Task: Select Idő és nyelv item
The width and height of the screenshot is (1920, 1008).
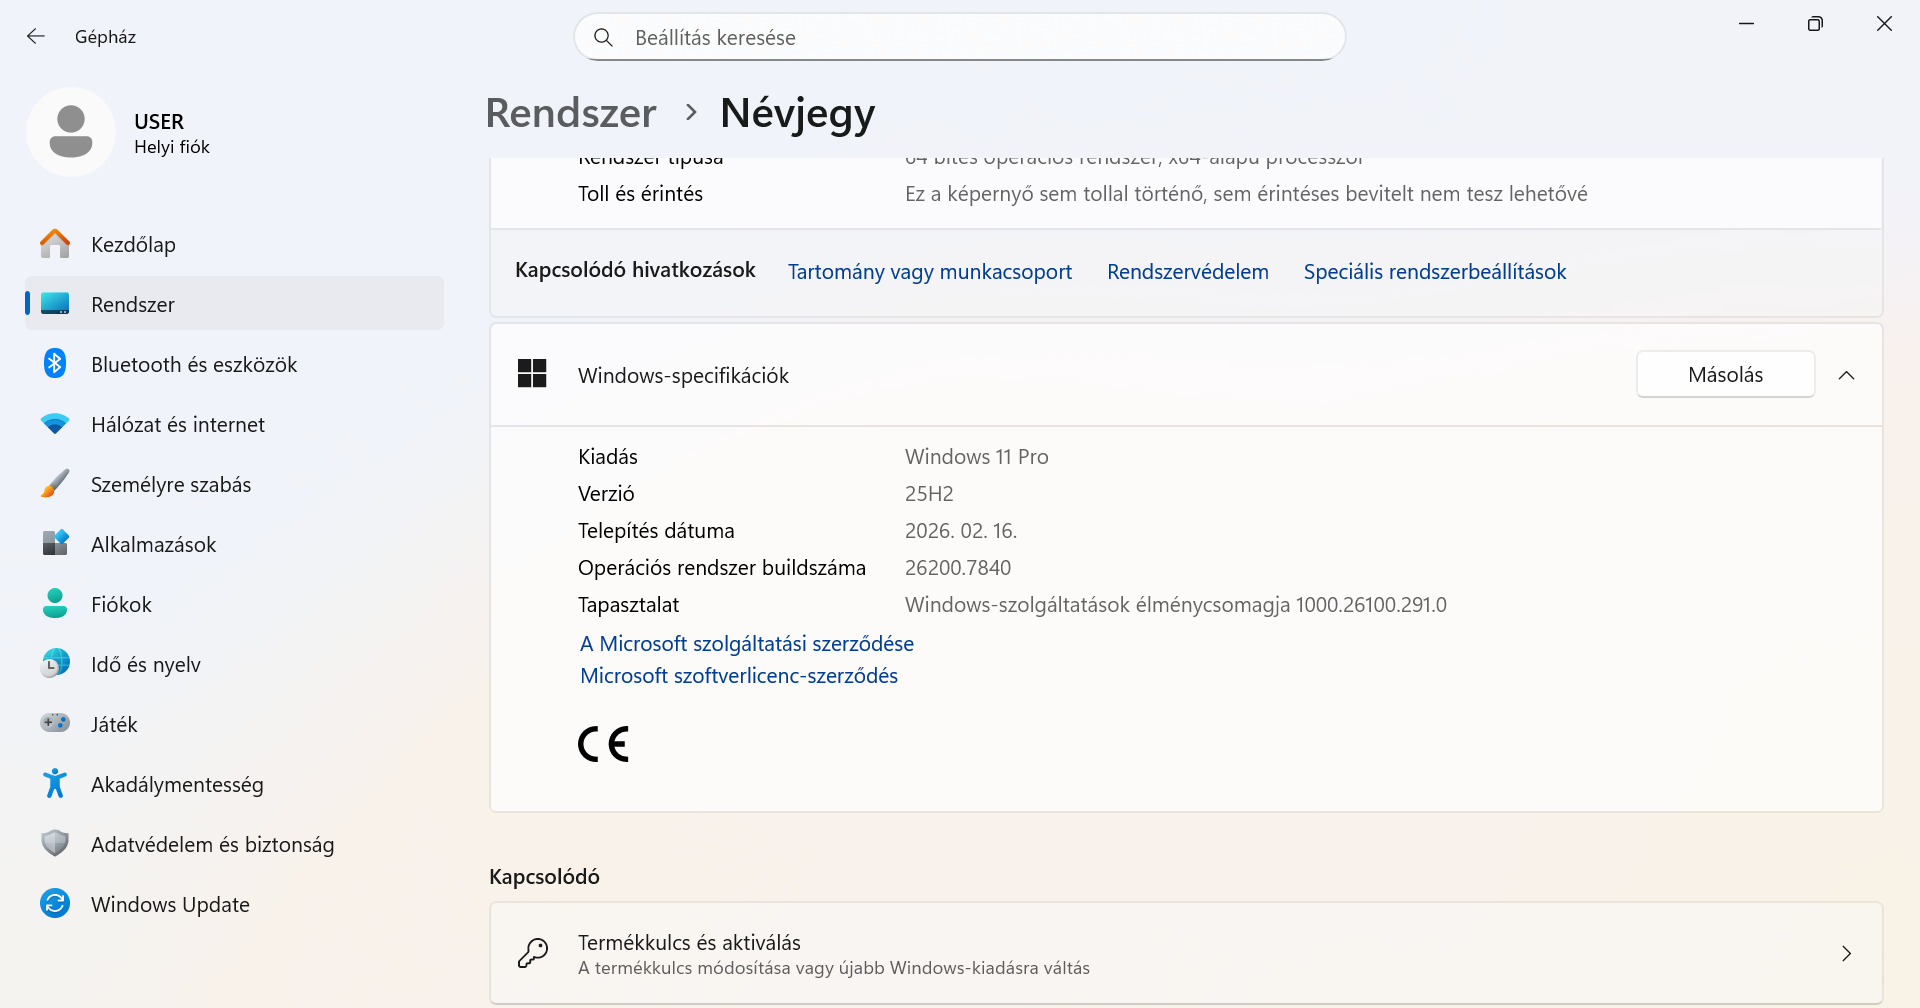Action: click(234, 664)
